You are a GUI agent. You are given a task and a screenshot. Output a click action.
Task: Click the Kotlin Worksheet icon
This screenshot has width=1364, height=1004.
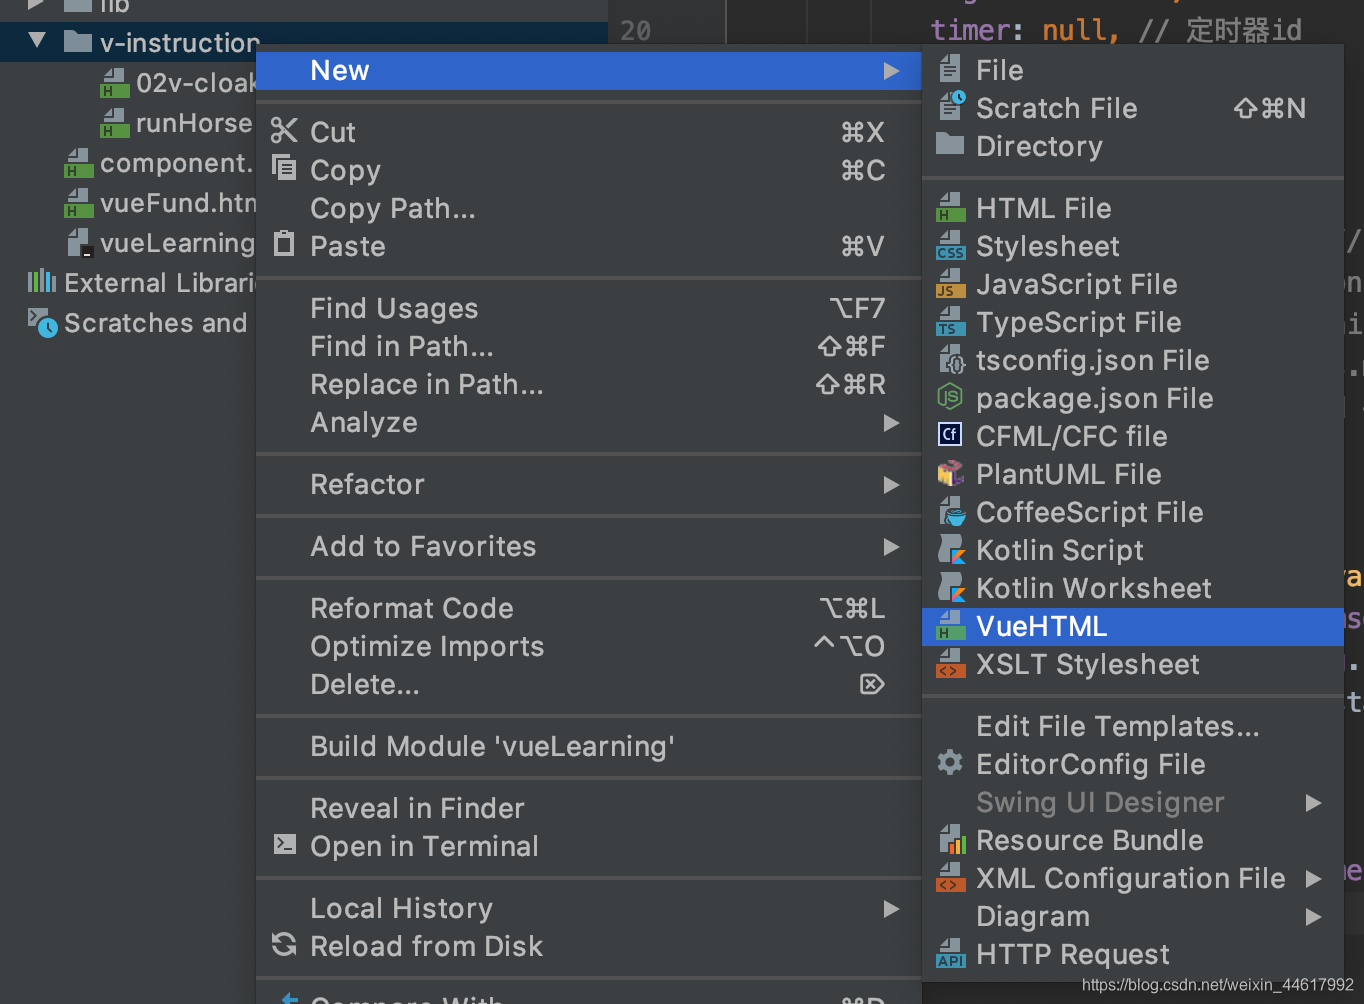click(x=951, y=588)
